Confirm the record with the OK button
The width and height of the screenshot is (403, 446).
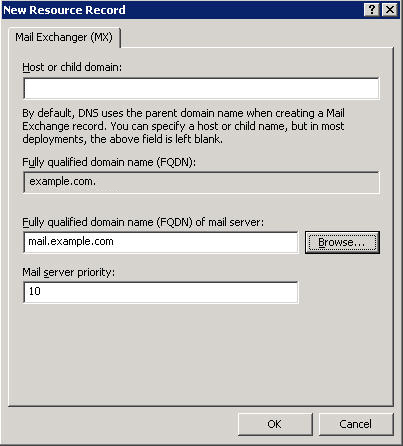click(275, 424)
